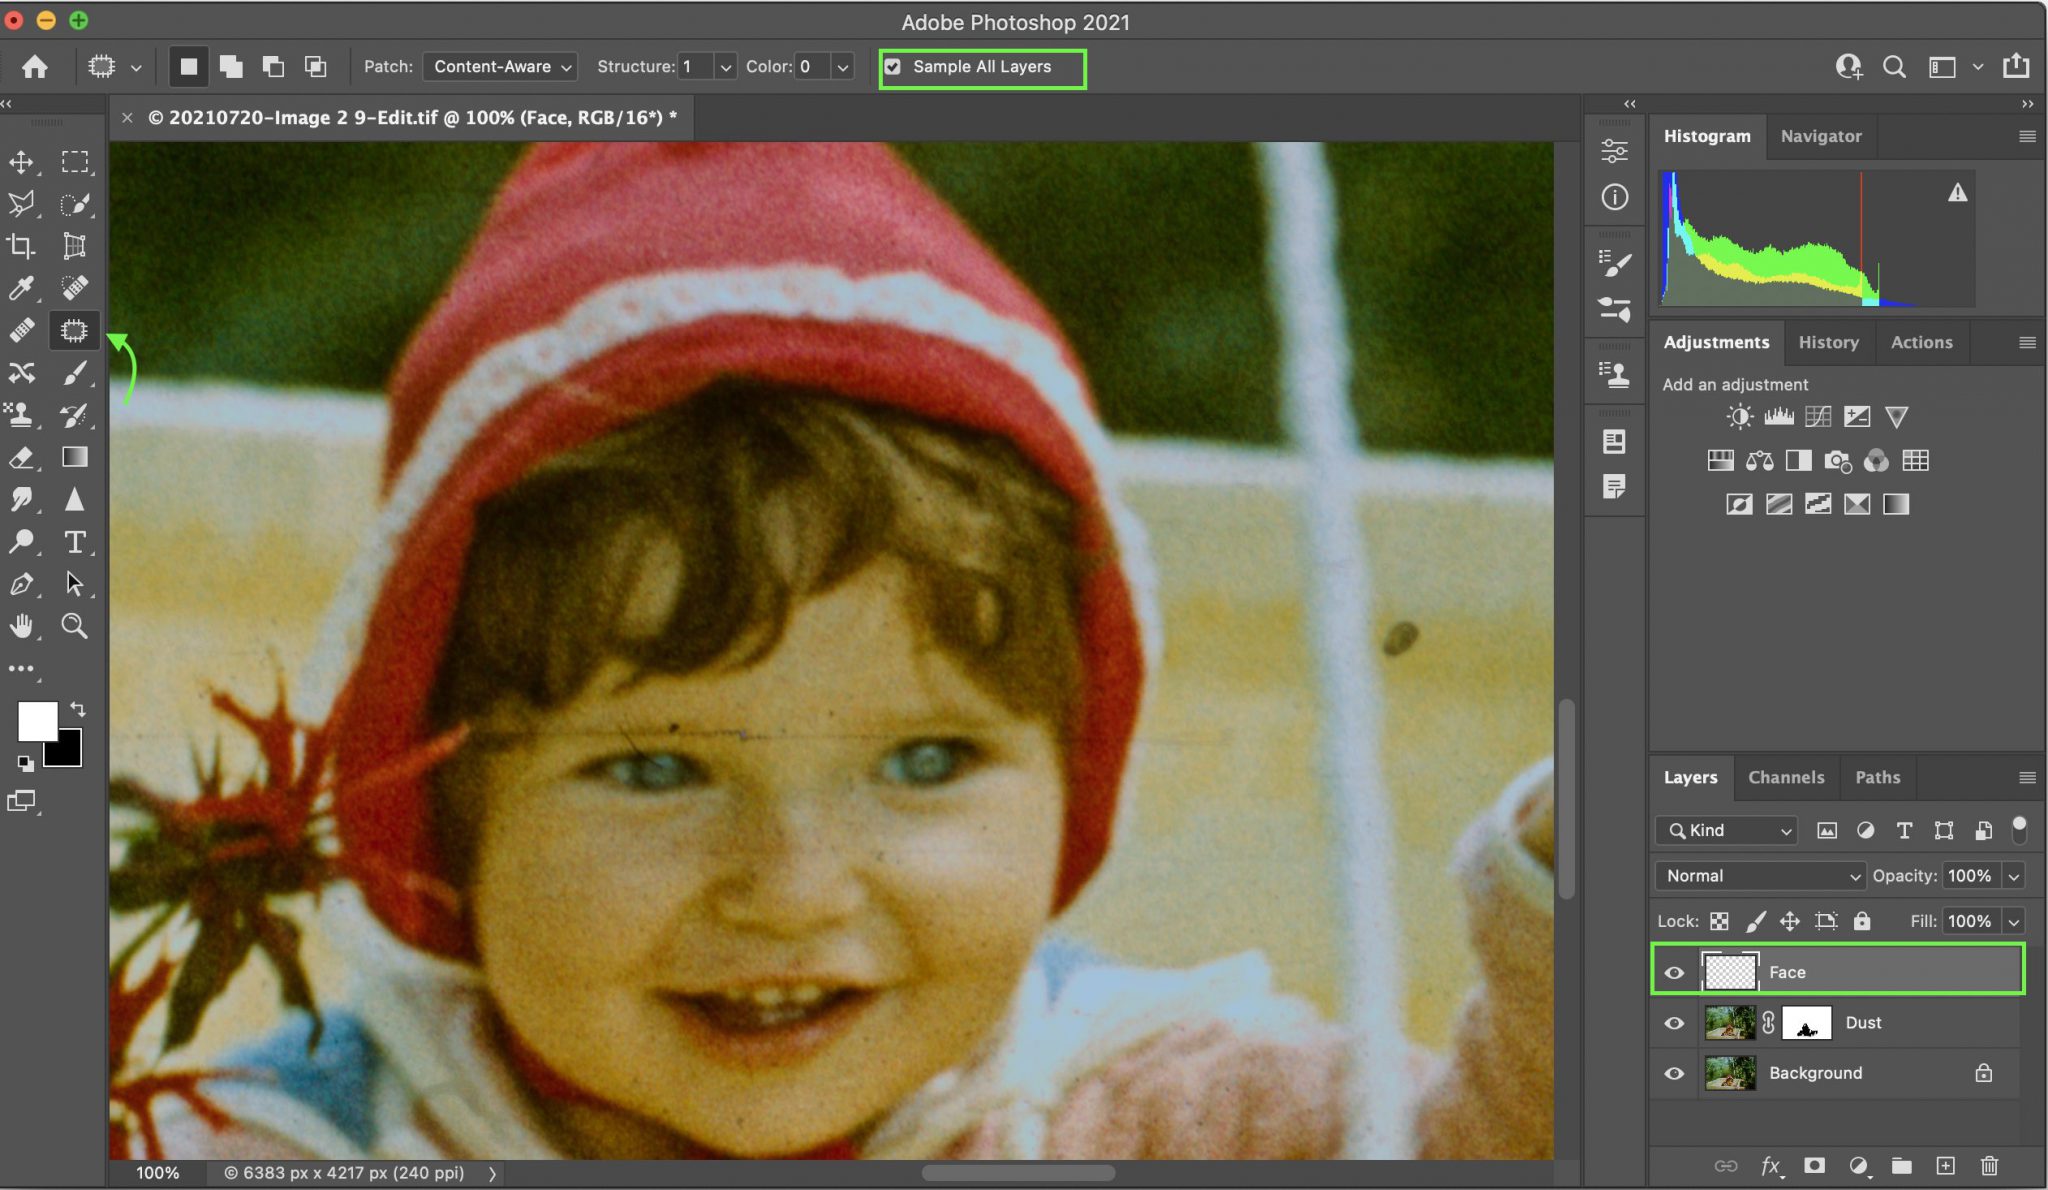Uncheck Sample All Layers checkbox

tap(893, 67)
